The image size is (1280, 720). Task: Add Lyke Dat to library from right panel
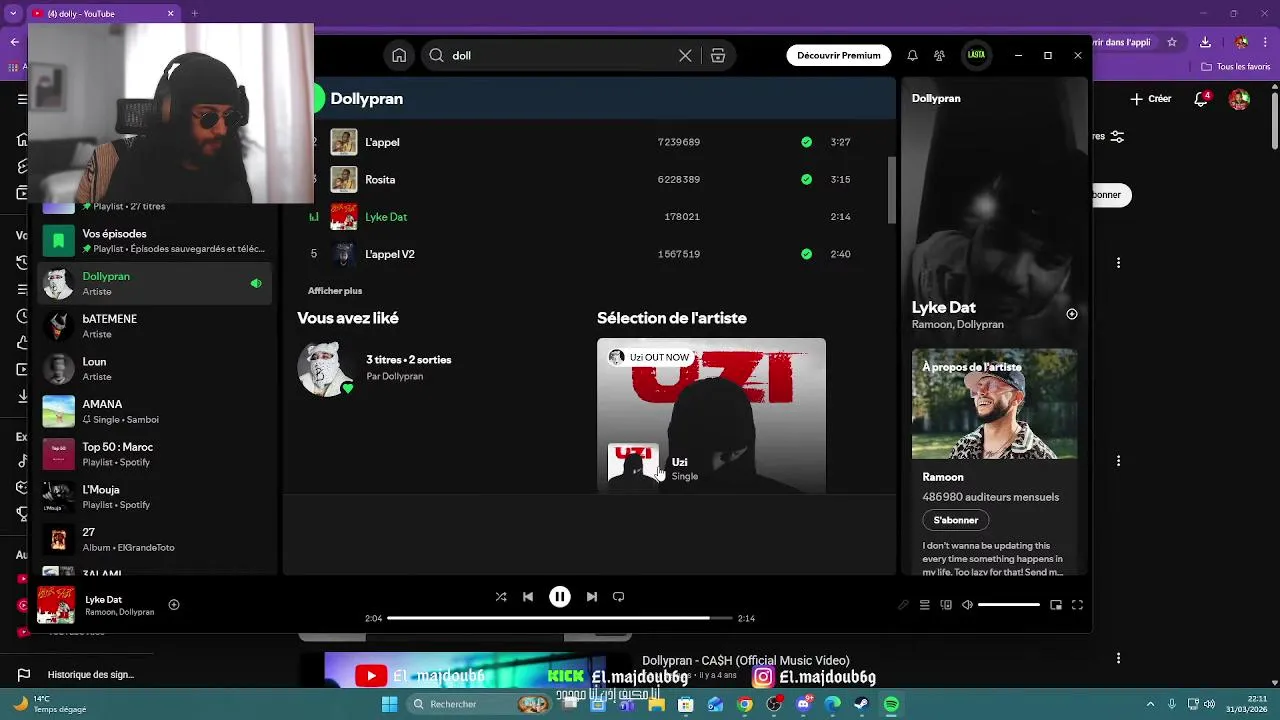[1072, 314]
